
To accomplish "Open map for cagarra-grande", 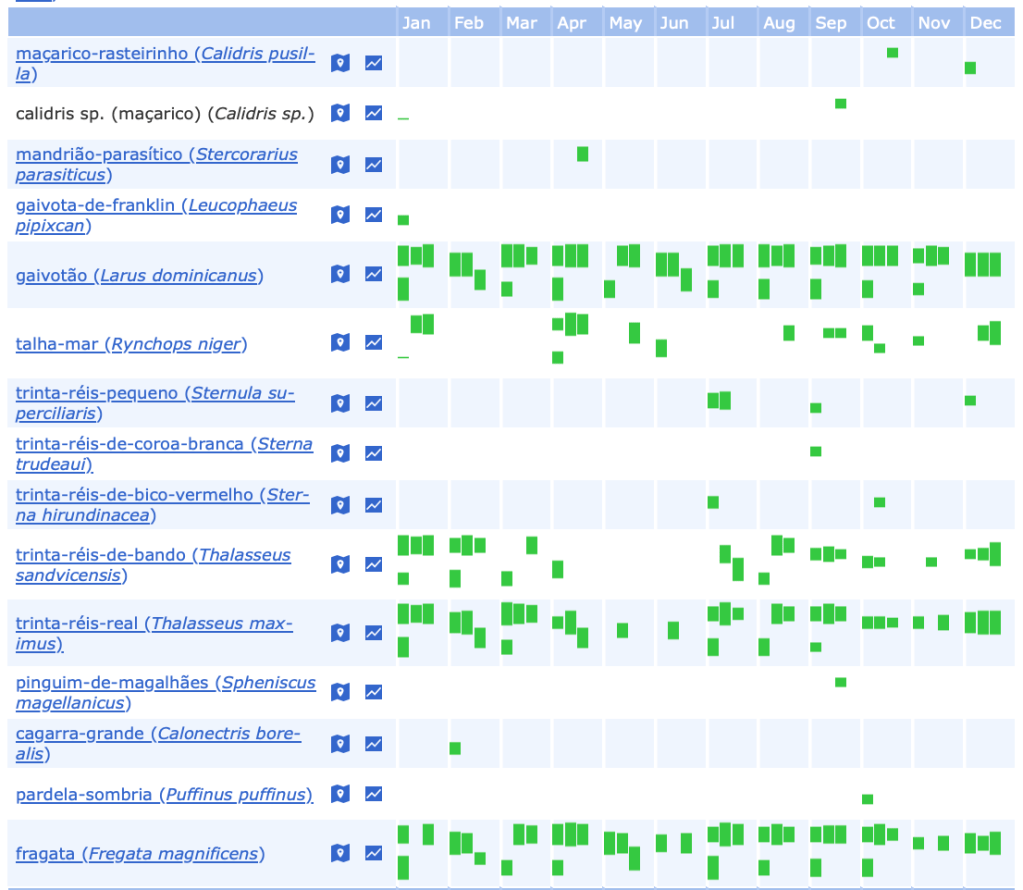I will point(340,744).
